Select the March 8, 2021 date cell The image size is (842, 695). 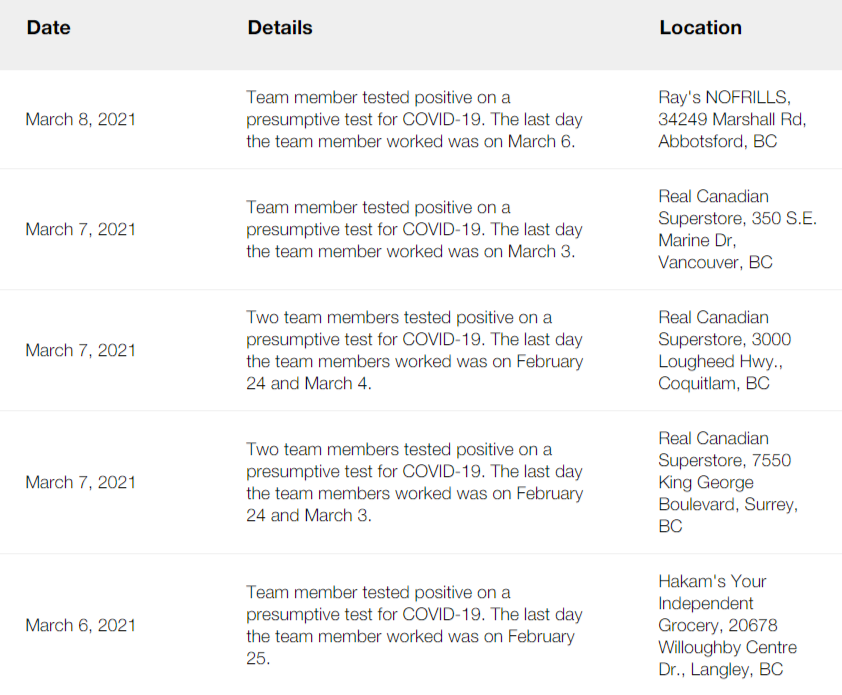(81, 119)
